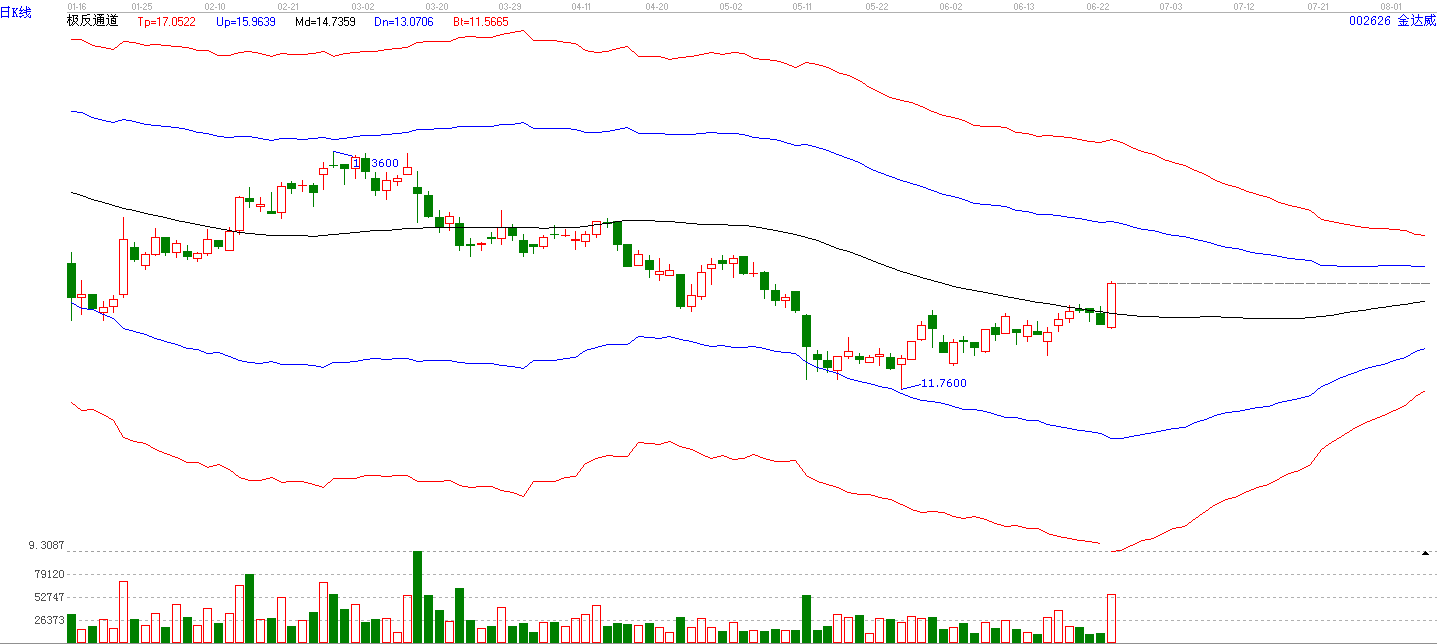This screenshot has height=644, width=1437.
Task: Click the 06-22 date label
Action: click(1098, 6)
